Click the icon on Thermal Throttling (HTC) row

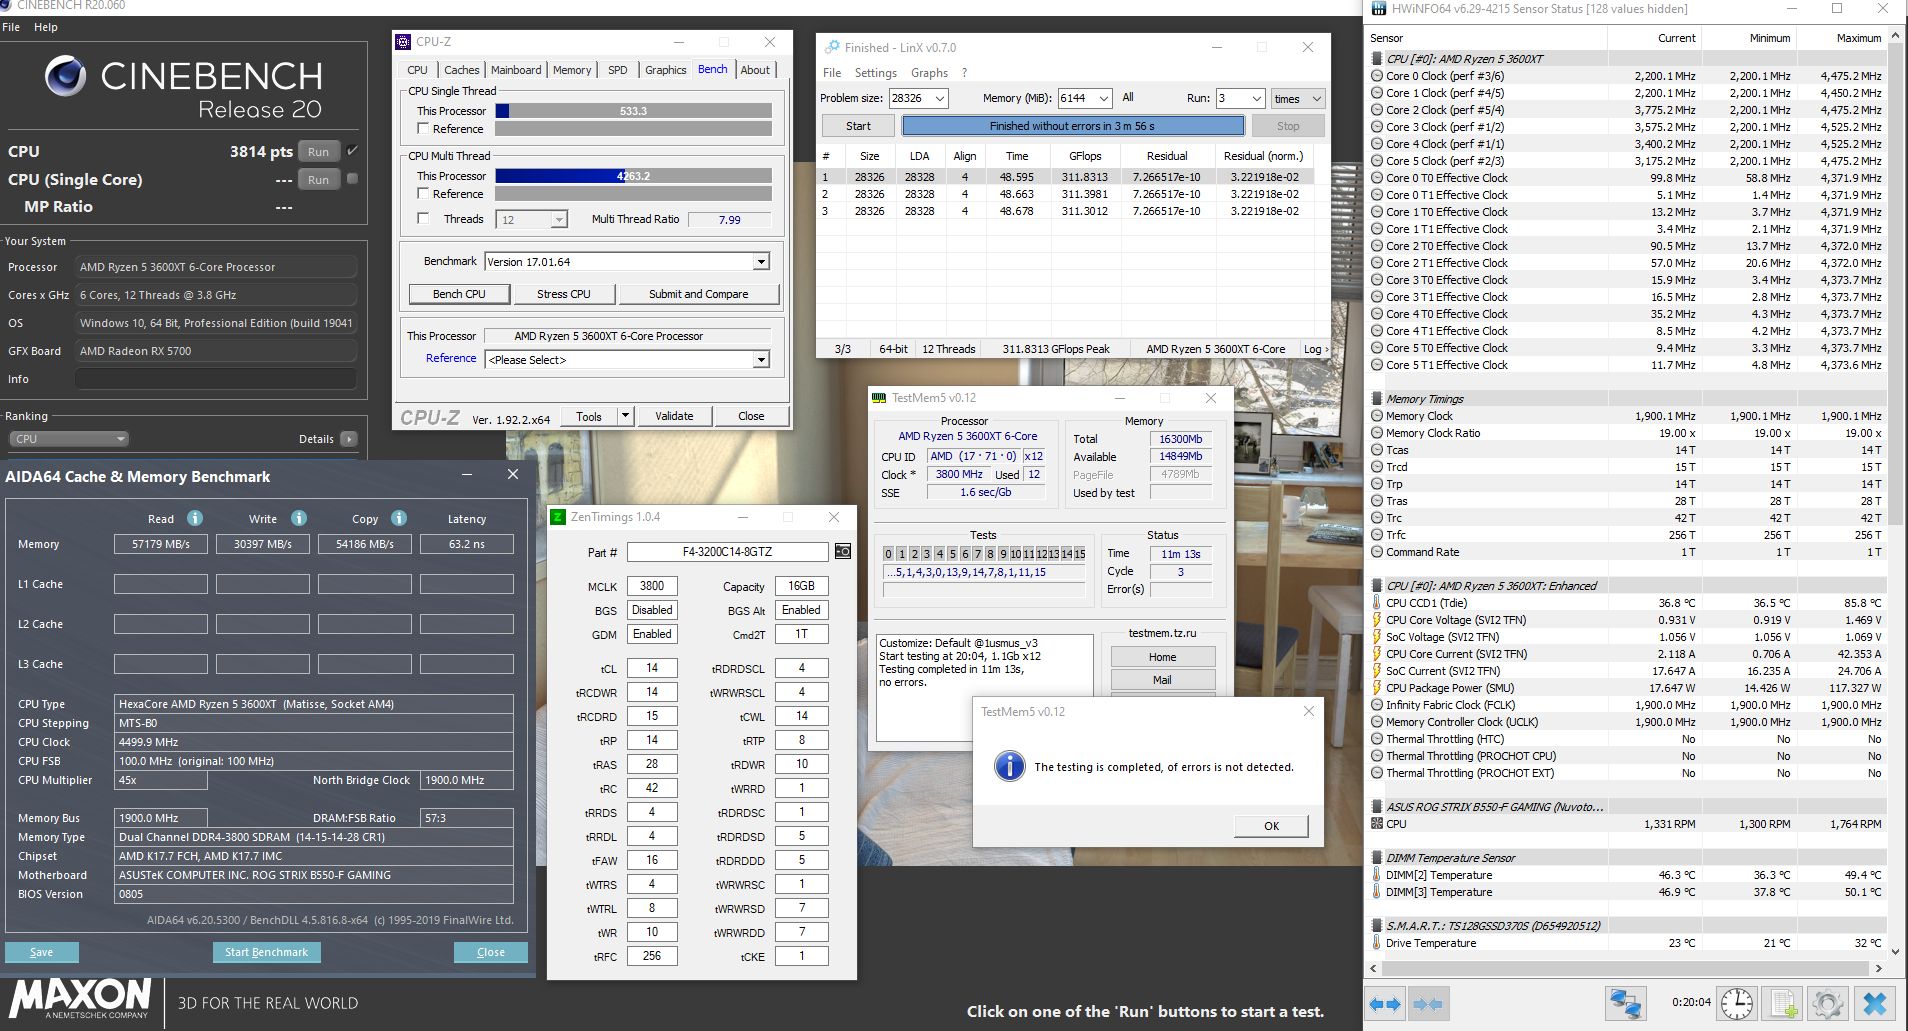(x=1377, y=739)
